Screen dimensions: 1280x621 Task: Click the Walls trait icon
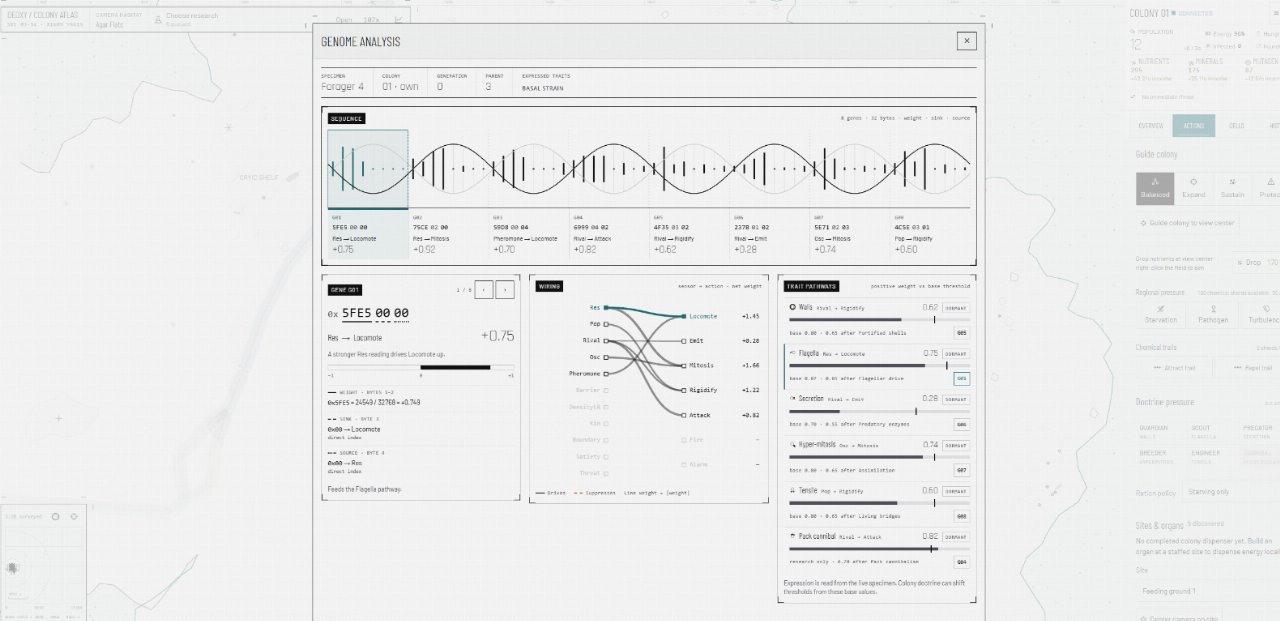pos(793,307)
